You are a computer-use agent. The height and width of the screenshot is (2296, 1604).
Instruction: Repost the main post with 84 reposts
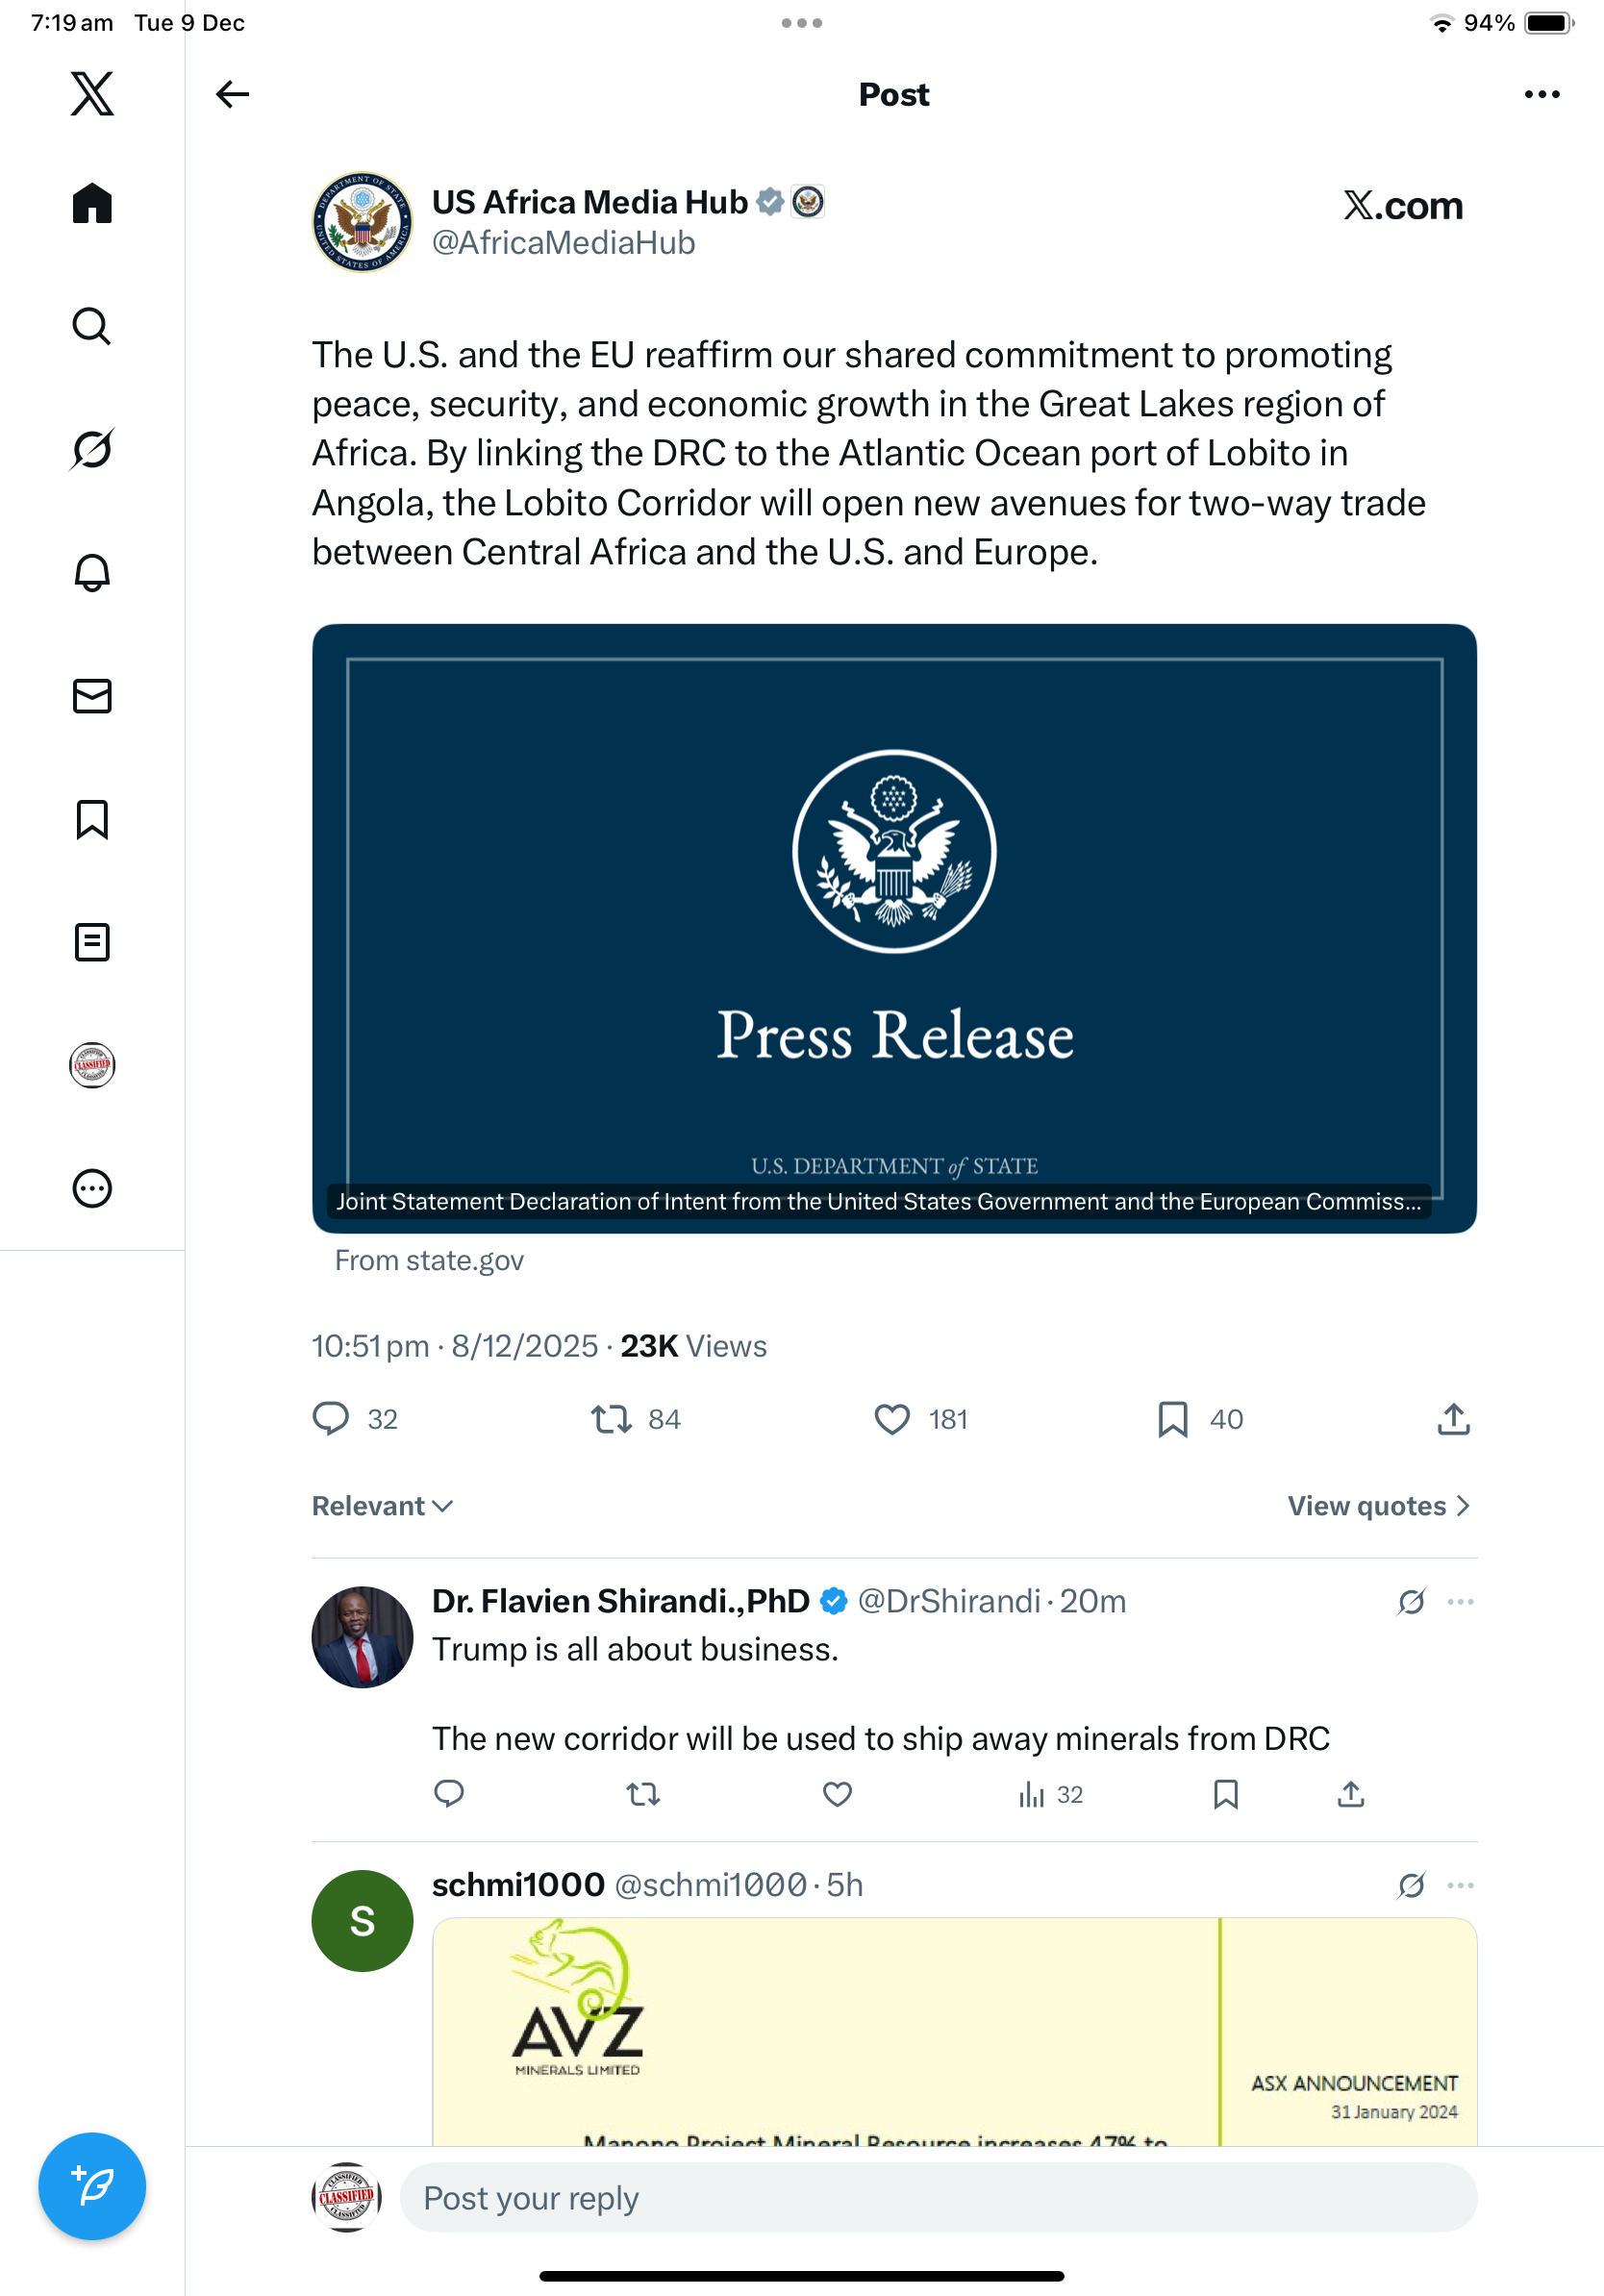[611, 1419]
